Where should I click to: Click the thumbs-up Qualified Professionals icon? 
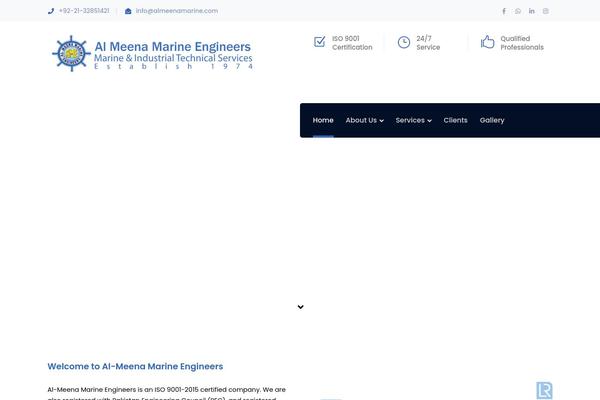(x=488, y=42)
